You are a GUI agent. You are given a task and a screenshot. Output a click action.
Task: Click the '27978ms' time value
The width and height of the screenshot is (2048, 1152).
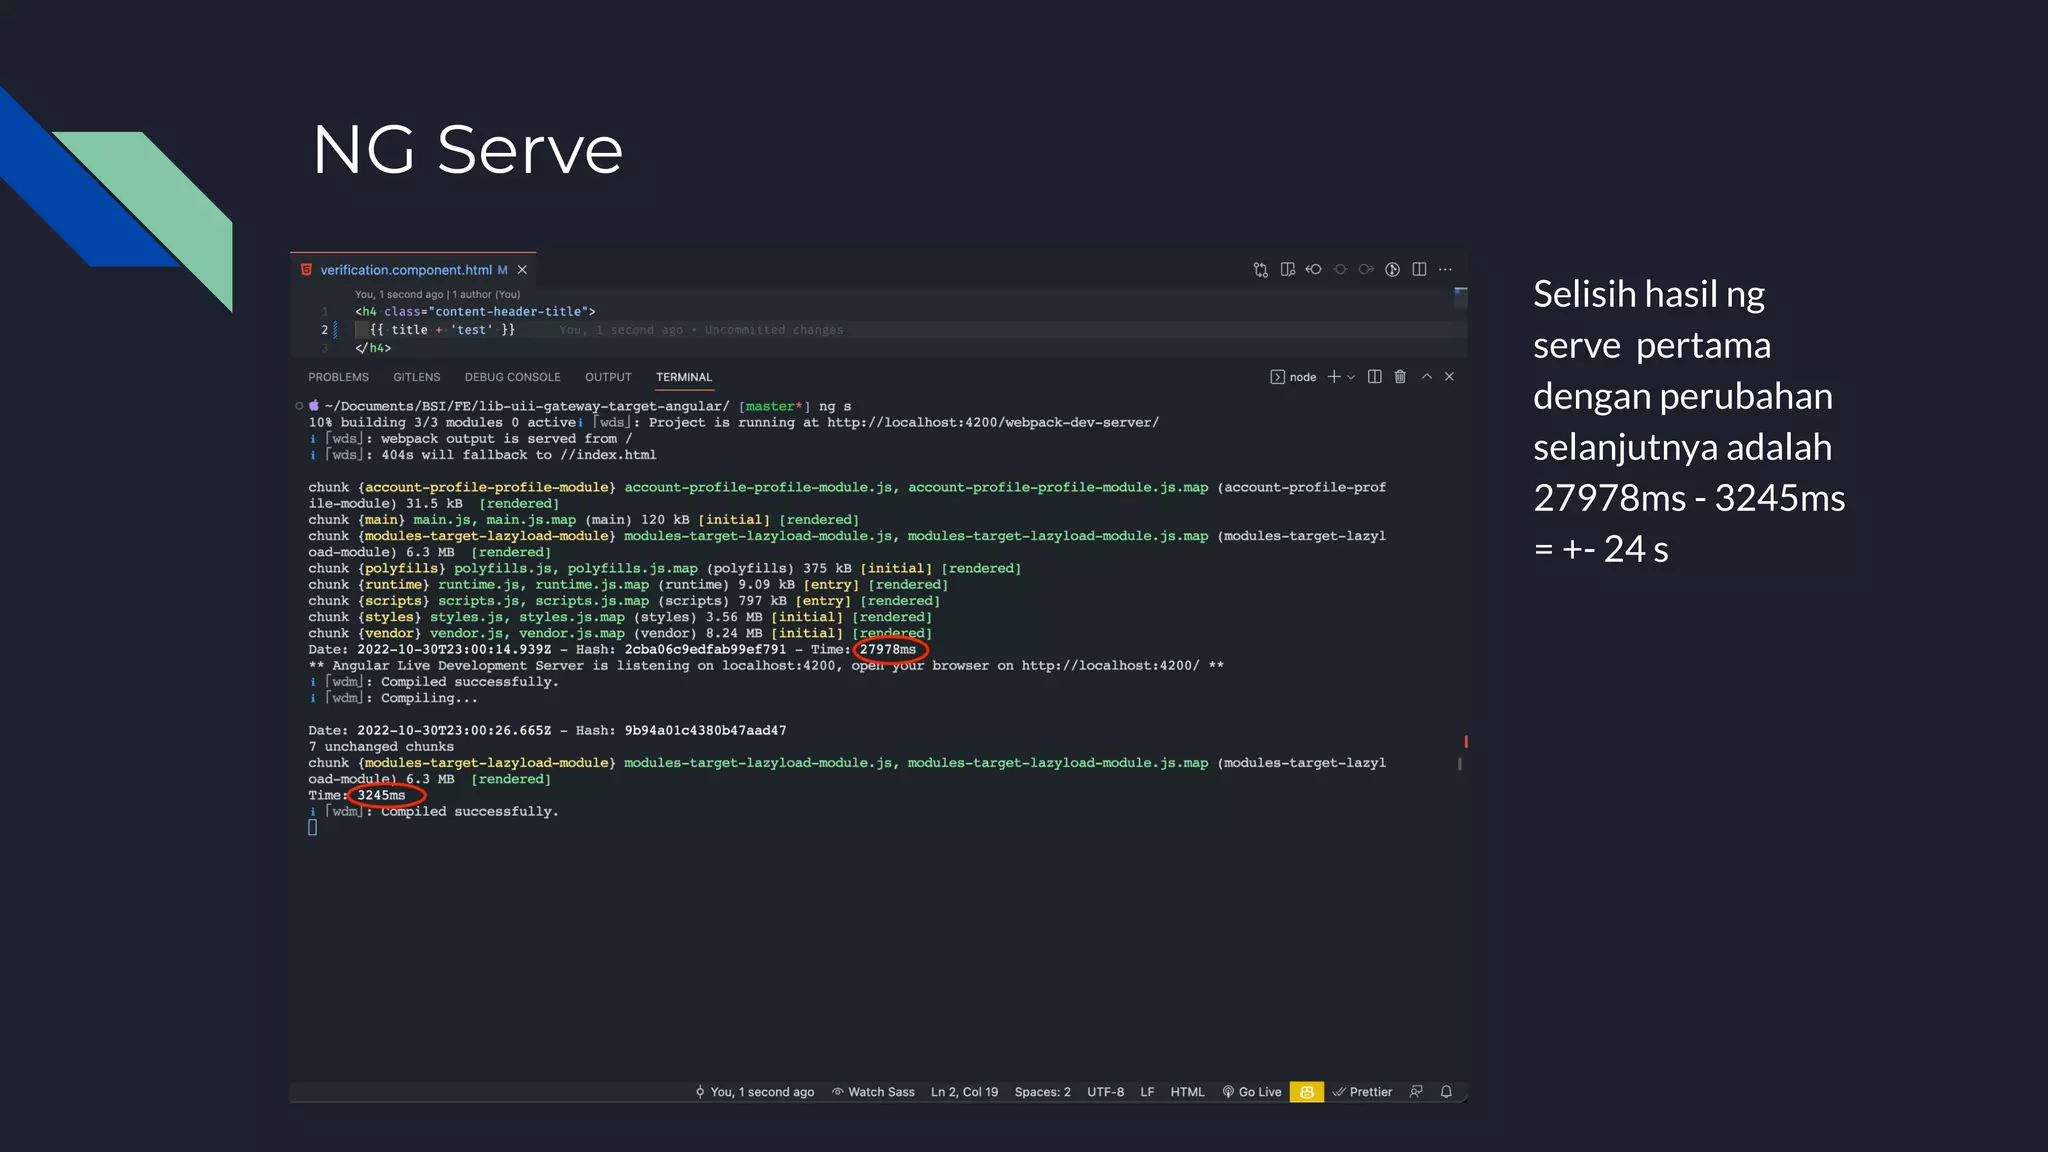point(888,650)
